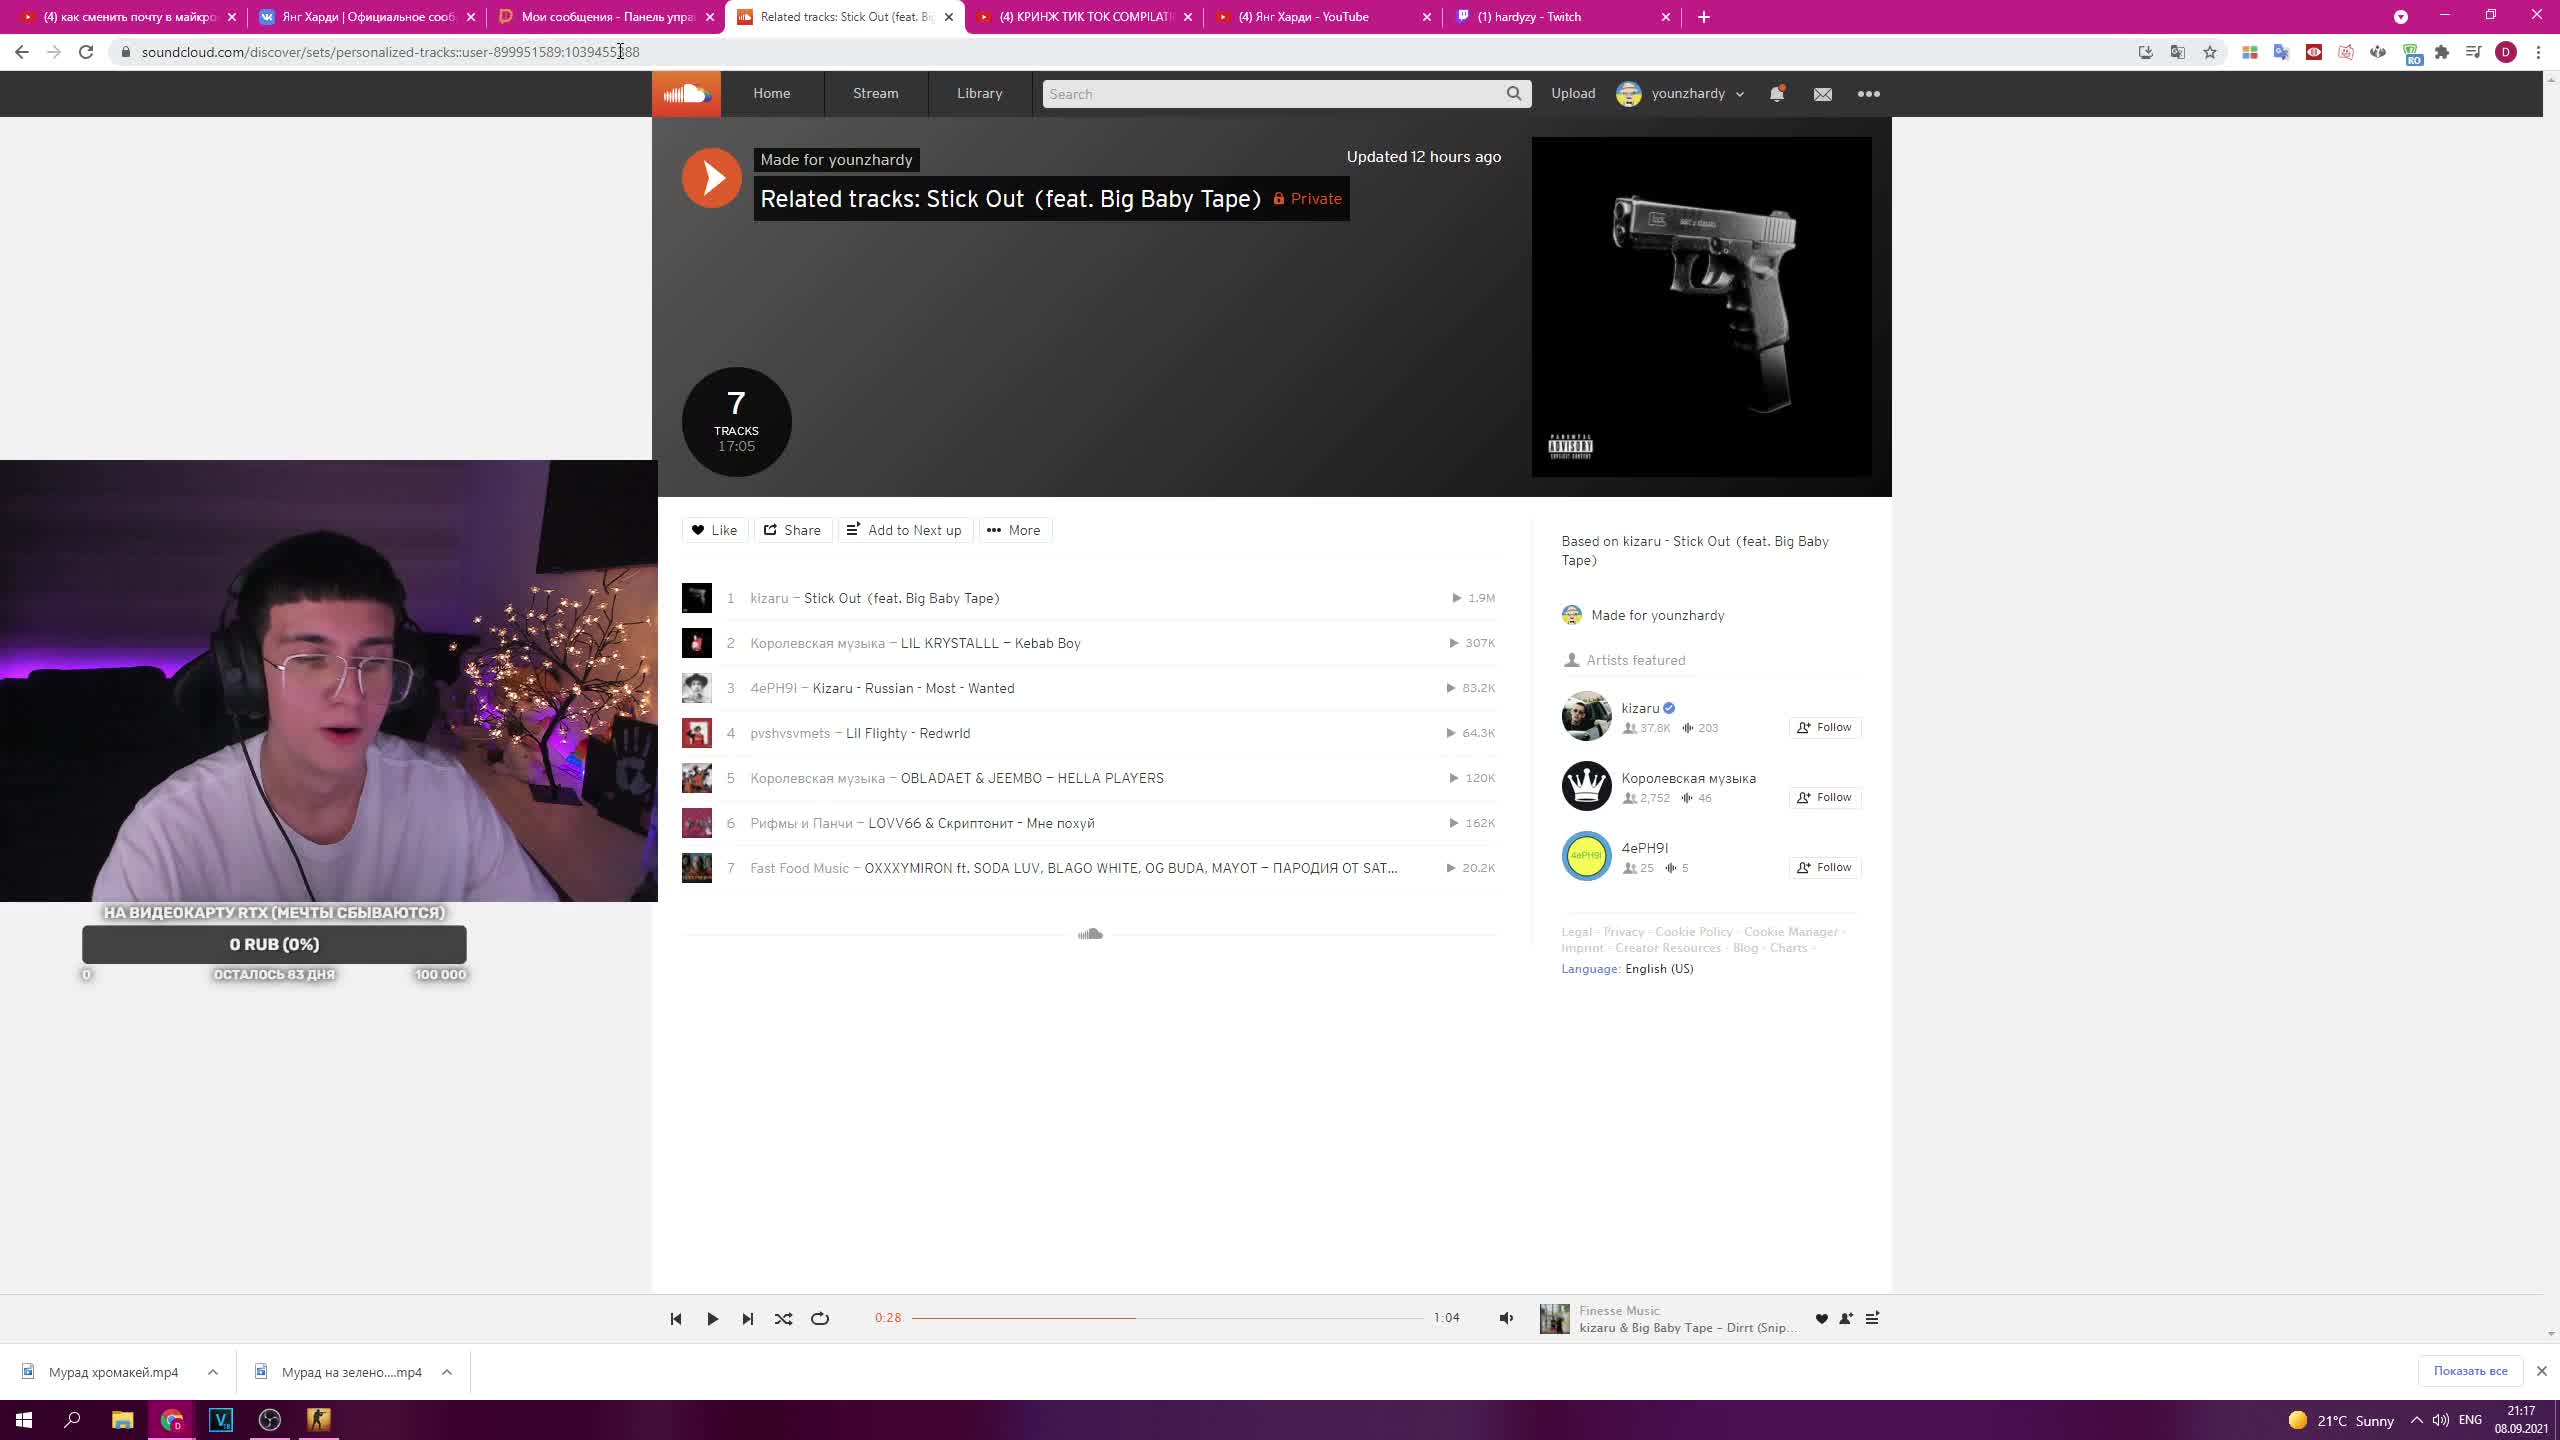
Task: Follow Королевская музыка
Action: 1825,798
